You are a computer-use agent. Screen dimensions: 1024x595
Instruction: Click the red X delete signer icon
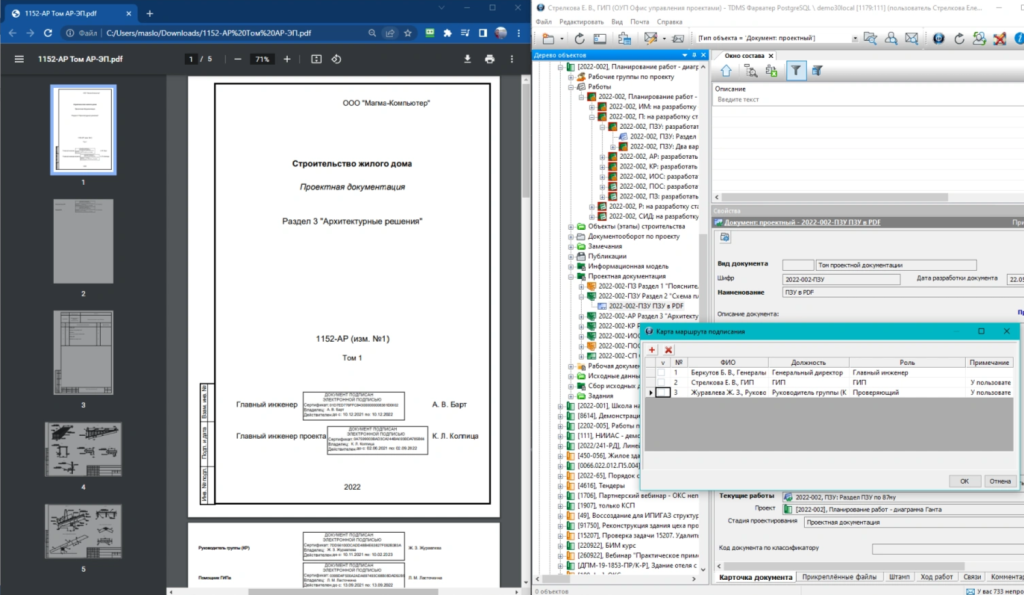tap(668, 349)
